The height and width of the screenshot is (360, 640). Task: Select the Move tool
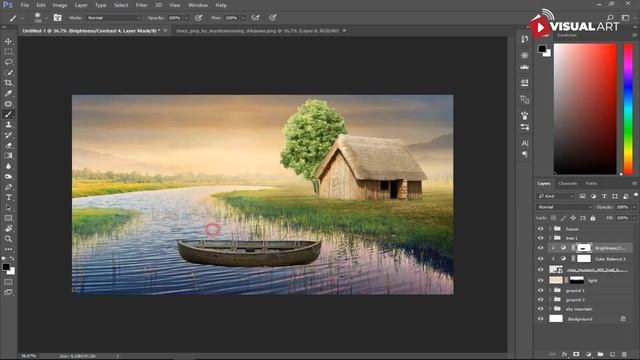[x=8, y=41]
